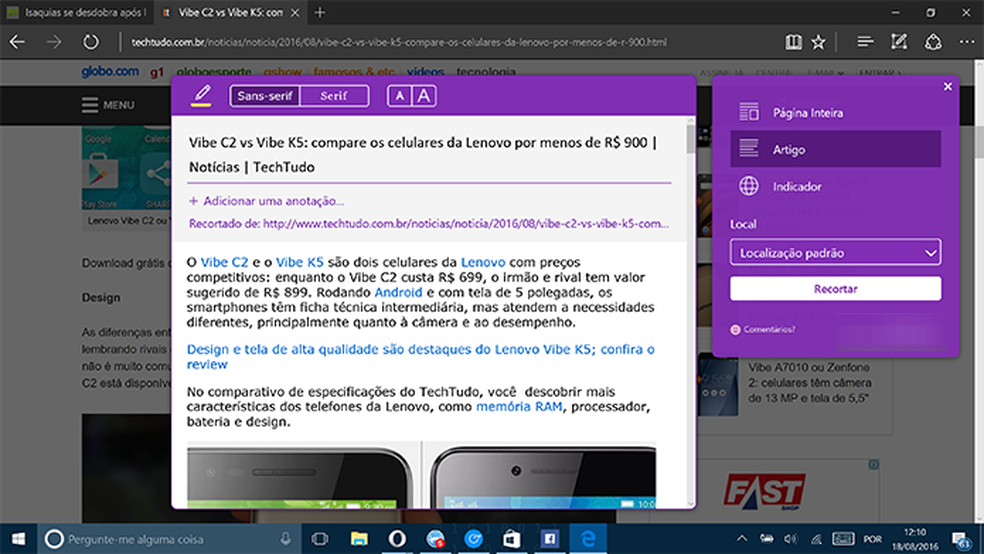Open volume control in tray
984x554 pixels.
(x=791, y=539)
